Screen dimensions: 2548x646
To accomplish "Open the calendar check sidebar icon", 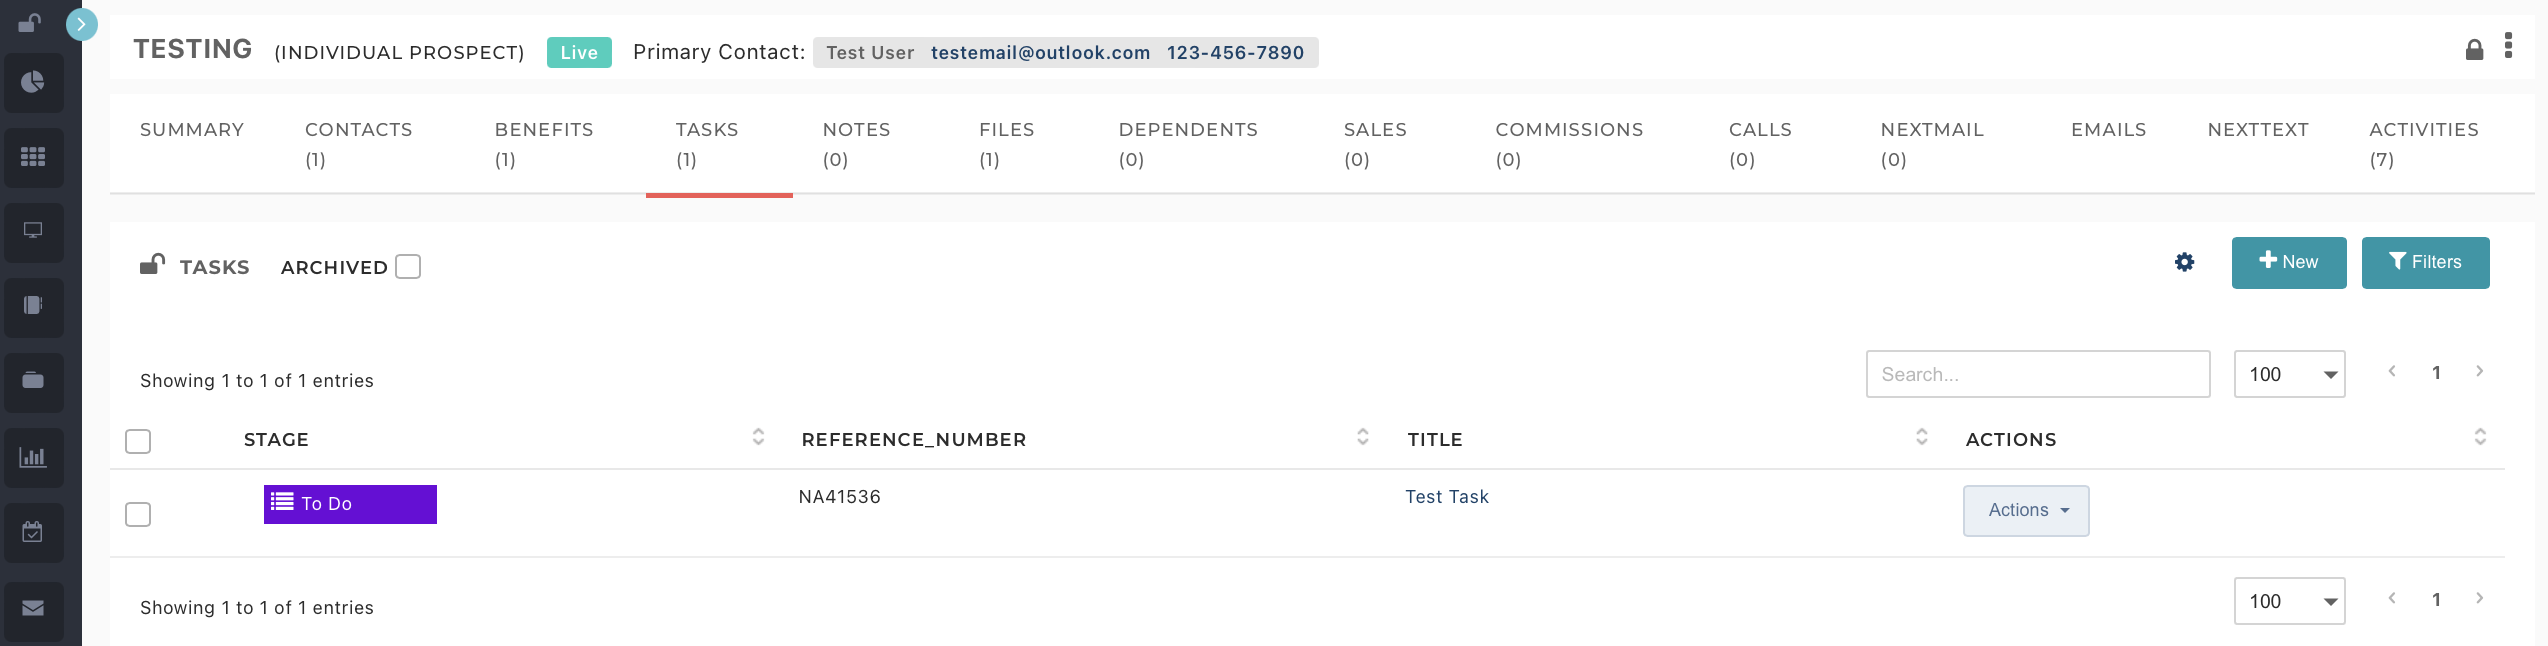I will 33,532.
